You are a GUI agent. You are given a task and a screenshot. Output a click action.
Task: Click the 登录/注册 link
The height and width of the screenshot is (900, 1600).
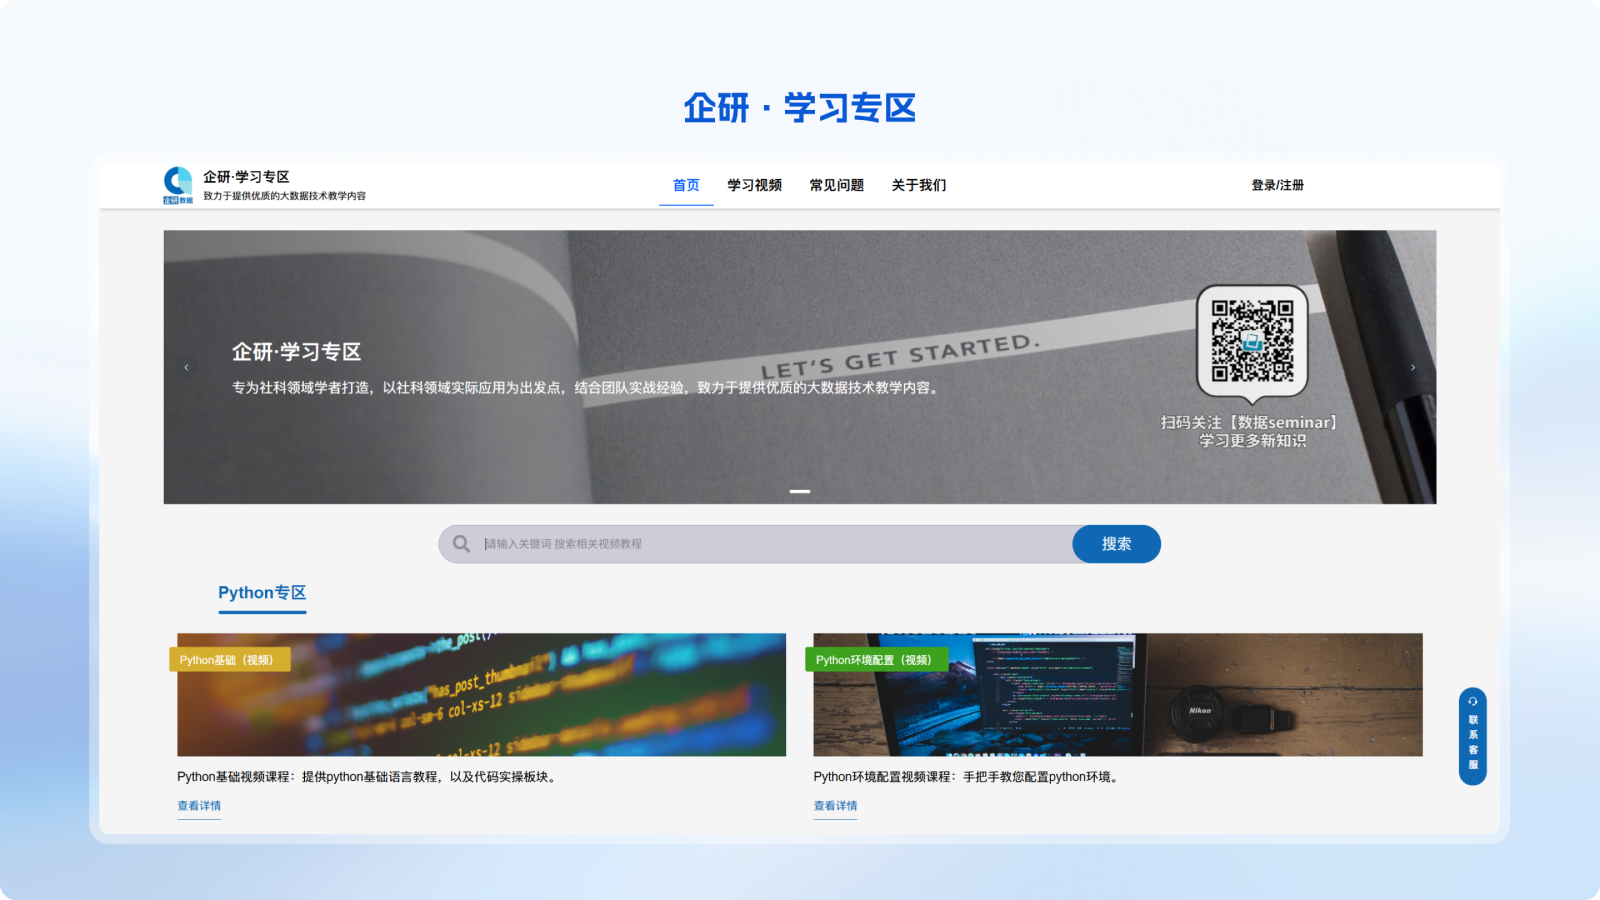point(1277,185)
